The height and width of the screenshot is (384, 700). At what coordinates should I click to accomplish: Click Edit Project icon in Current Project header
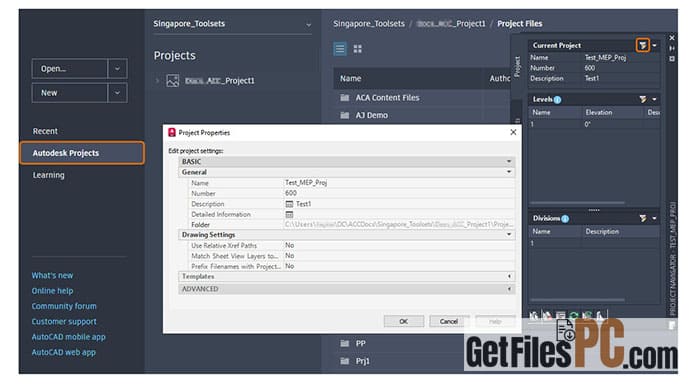[x=642, y=45]
